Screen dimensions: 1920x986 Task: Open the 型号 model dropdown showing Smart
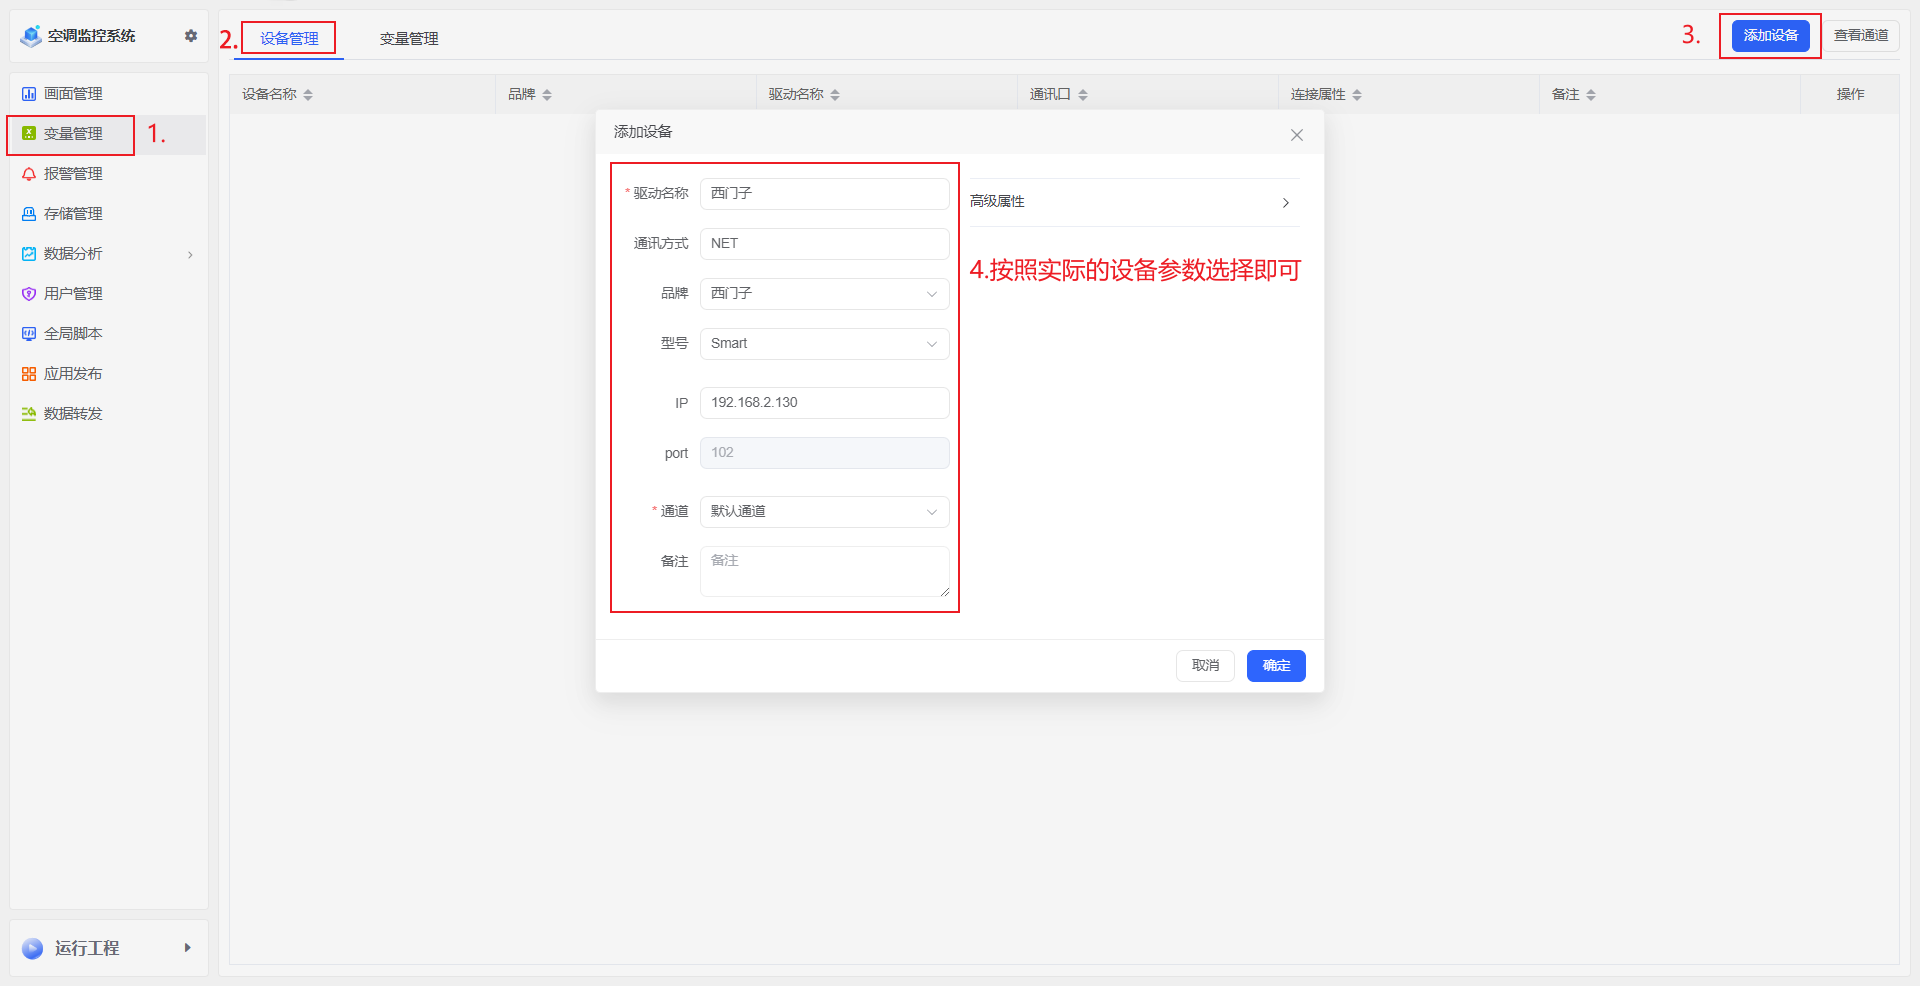[x=824, y=343]
